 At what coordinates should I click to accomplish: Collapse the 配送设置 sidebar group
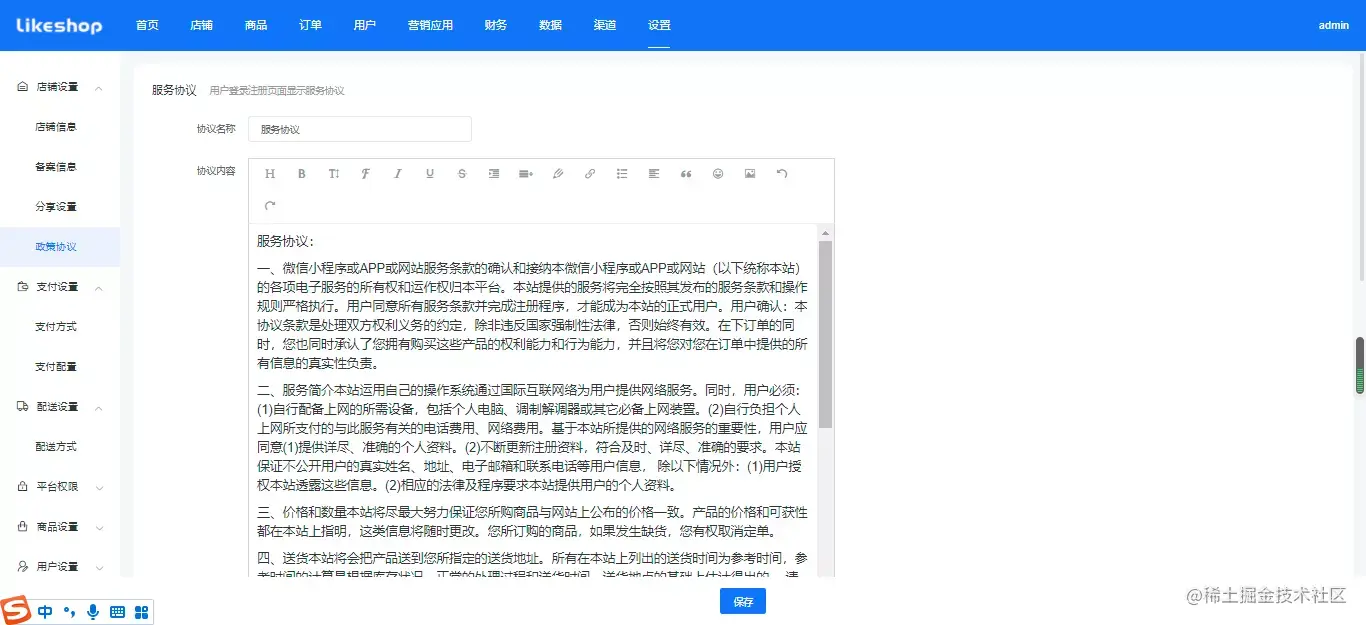(60, 407)
